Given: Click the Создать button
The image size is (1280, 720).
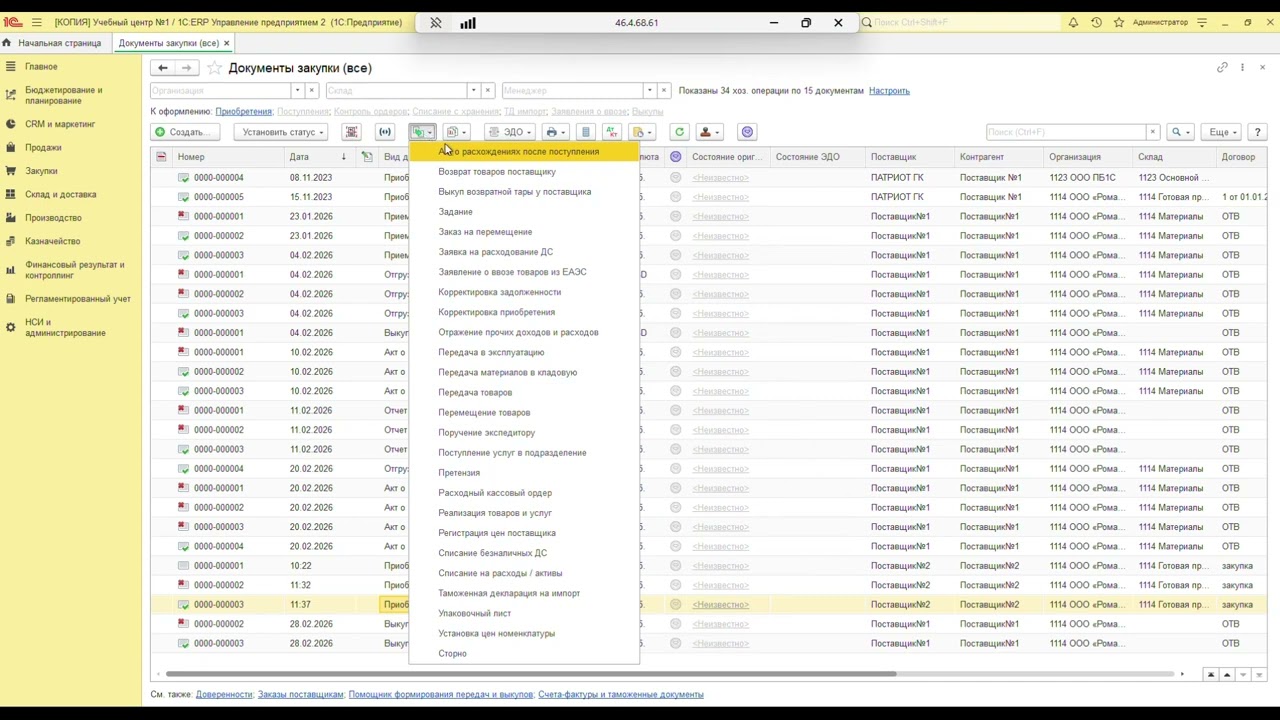Looking at the screenshot, I should click(187, 132).
